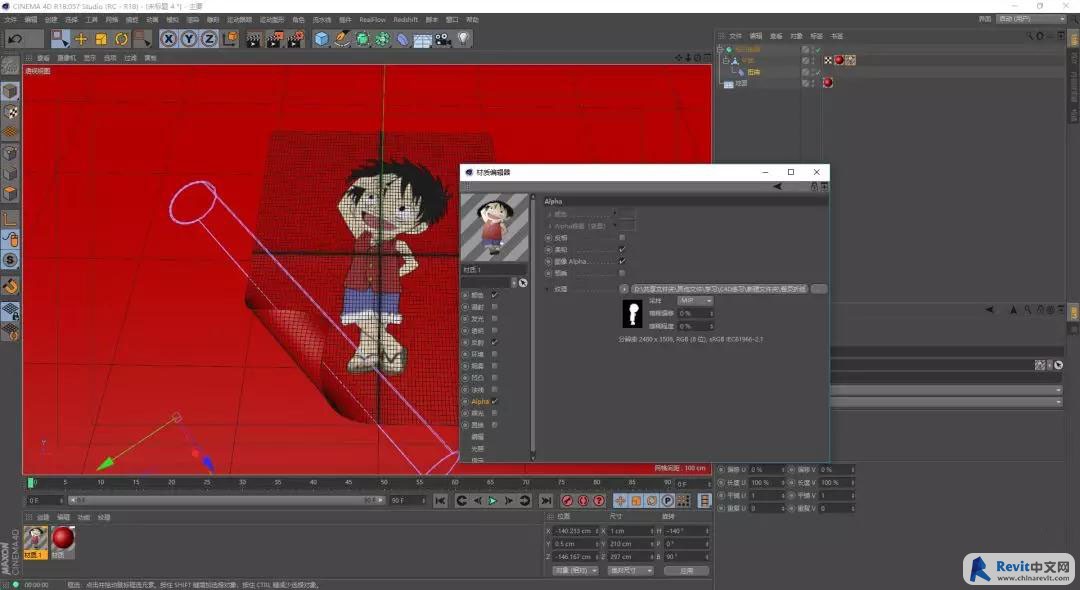1080x590 pixels.
Task: Click the Undo arrow in the top toolbar
Action: coord(14,39)
